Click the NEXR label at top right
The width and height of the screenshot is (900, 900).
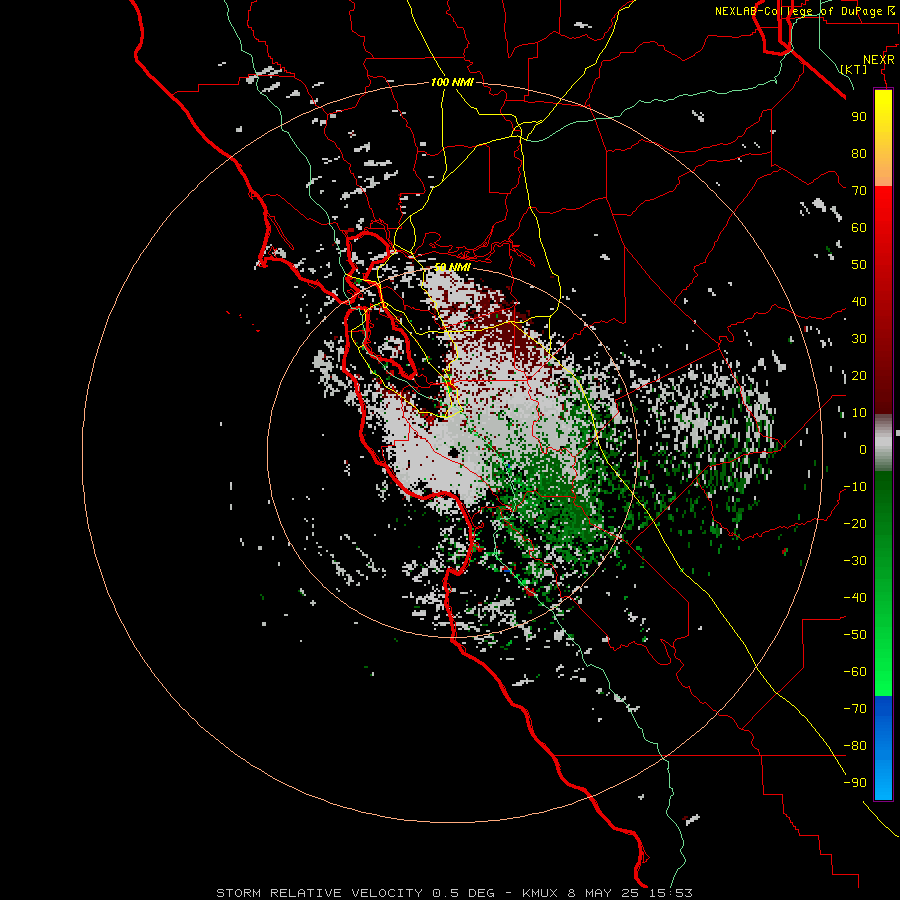tap(879, 60)
